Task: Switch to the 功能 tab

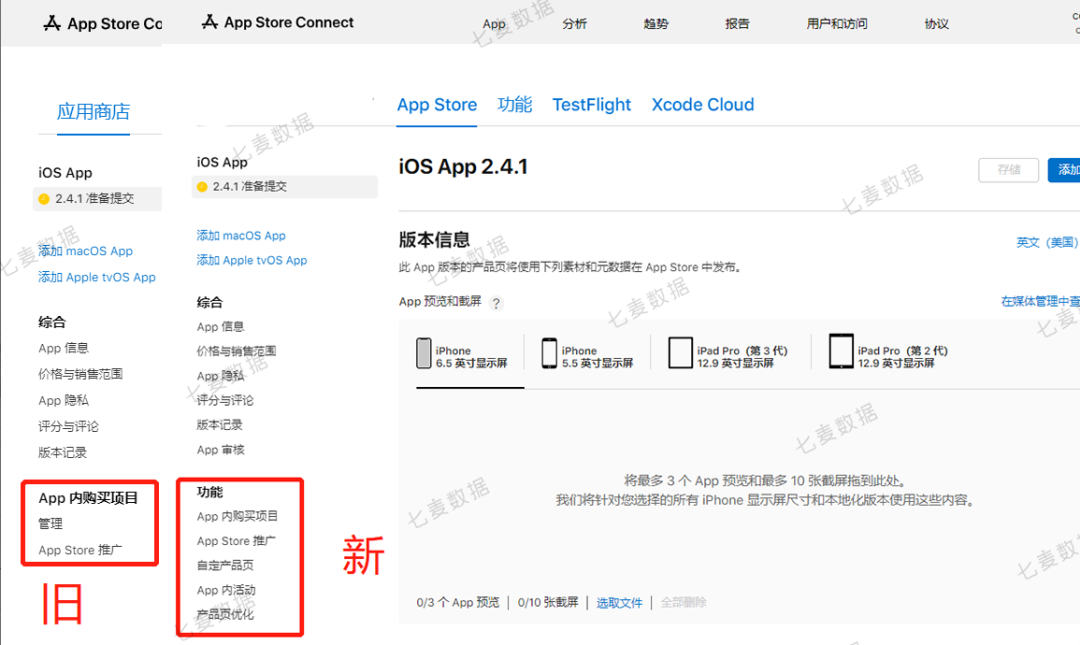Action: [515, 105]
